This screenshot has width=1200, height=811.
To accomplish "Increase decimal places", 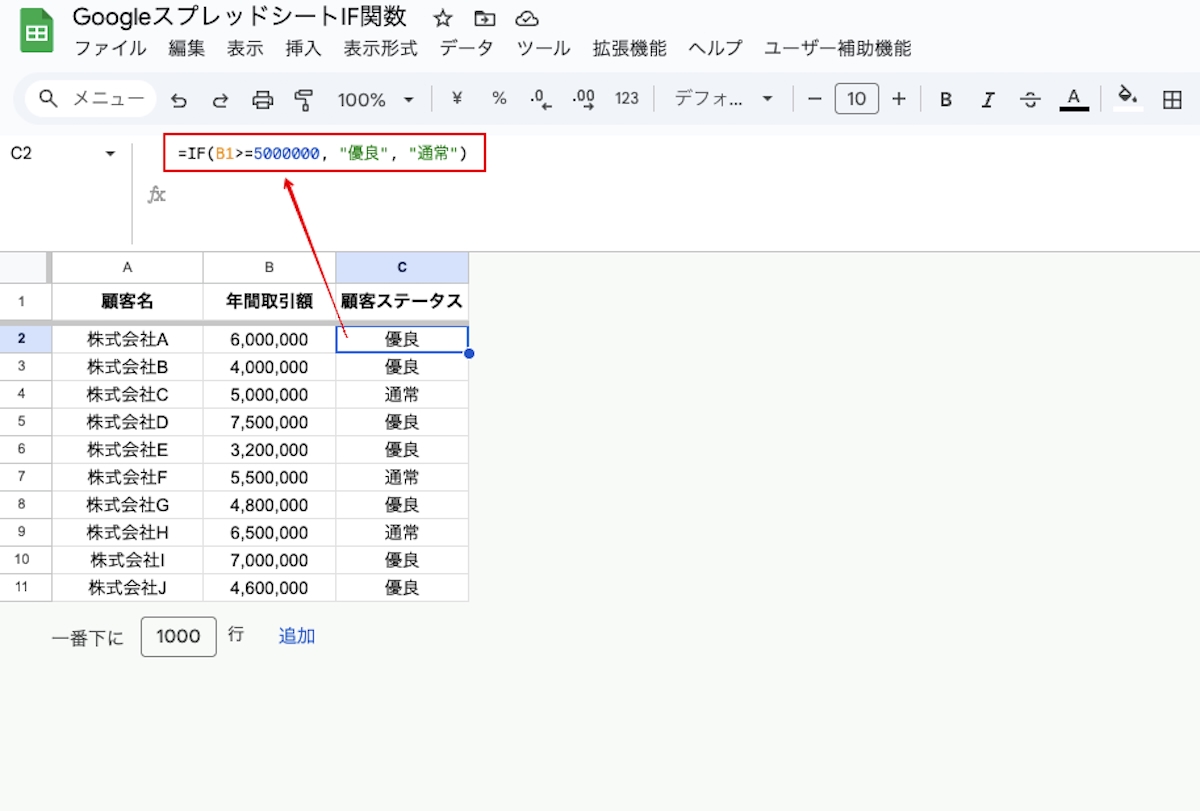I will point(584,99).
